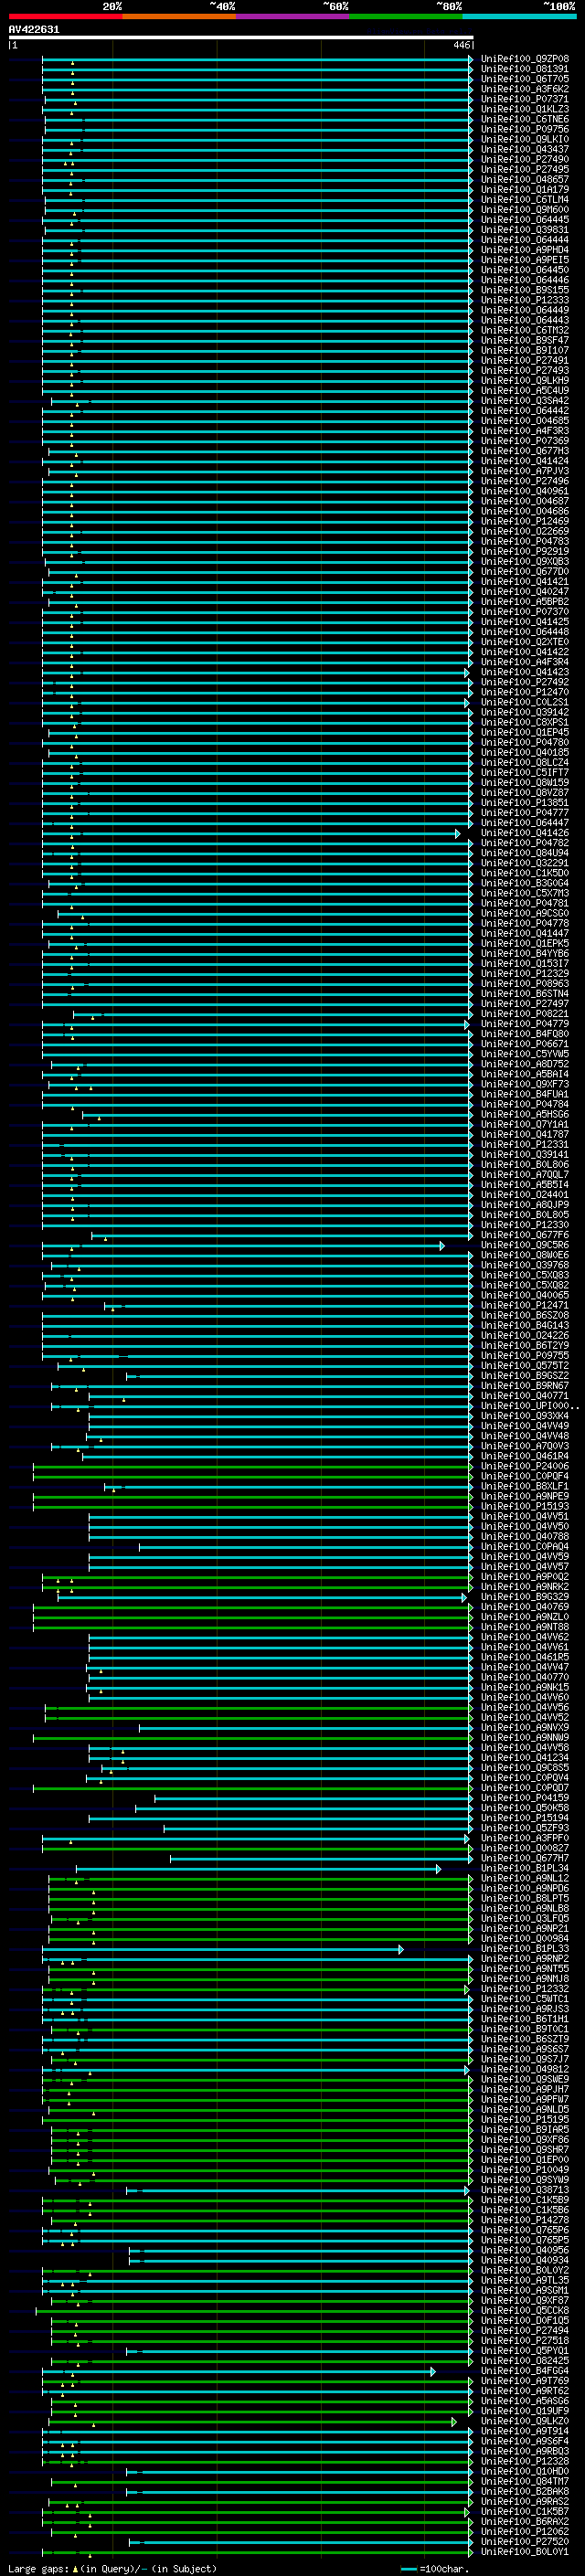Select the UniRef100_A9PHD4 label
The width and height of the screenshot is (585, 2576).
tap(524, 249)
